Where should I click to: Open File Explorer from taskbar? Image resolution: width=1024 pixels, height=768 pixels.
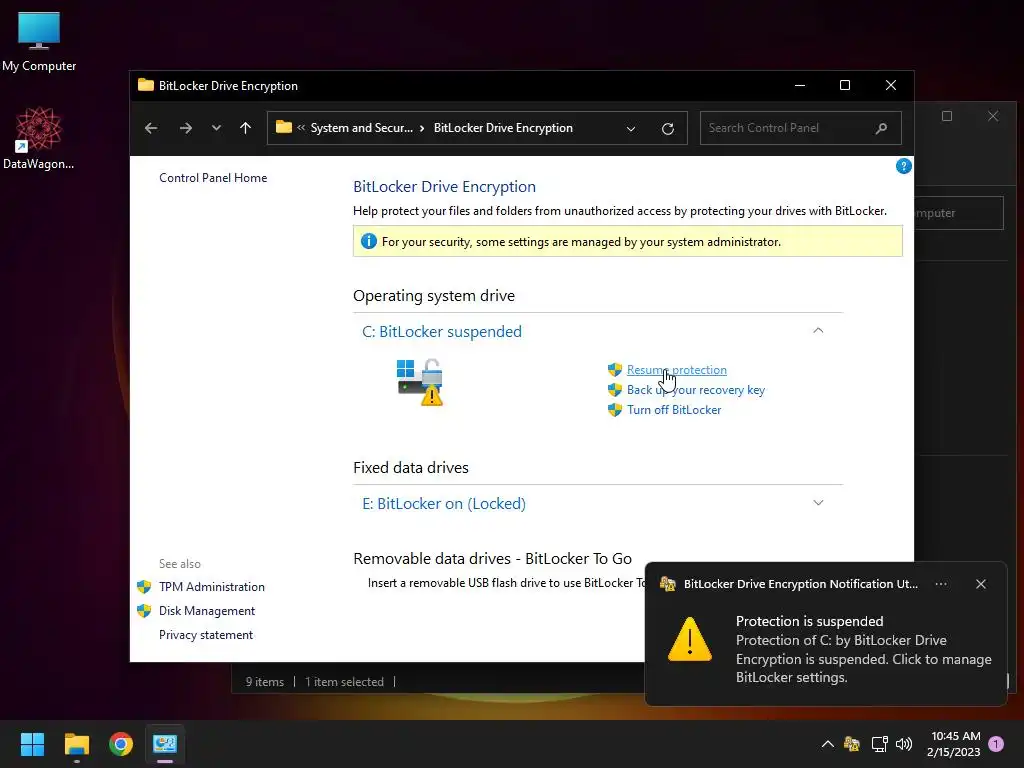pyautogui.click(x=76, y=744)
